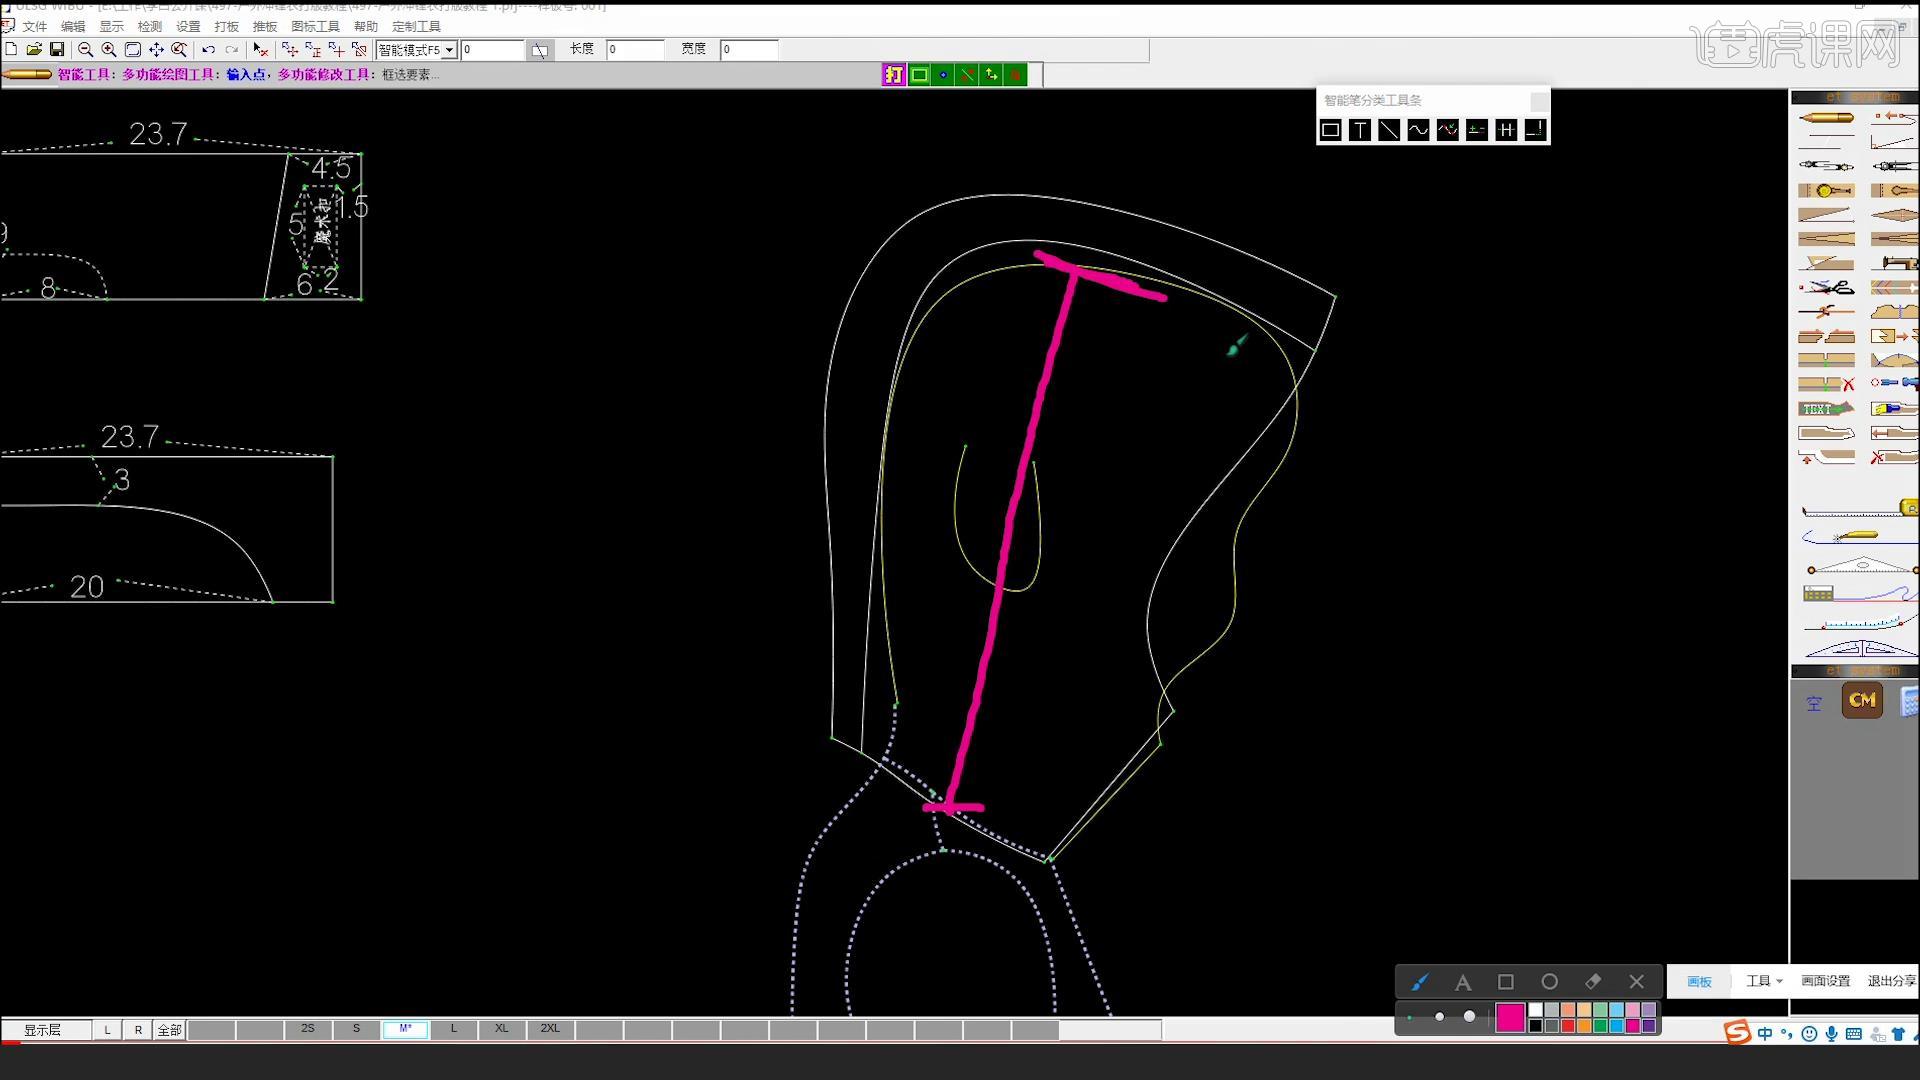Screen dimensions: 1920x1080
Task: Open the 定制工具 menu
Action: tap(416, 26)
